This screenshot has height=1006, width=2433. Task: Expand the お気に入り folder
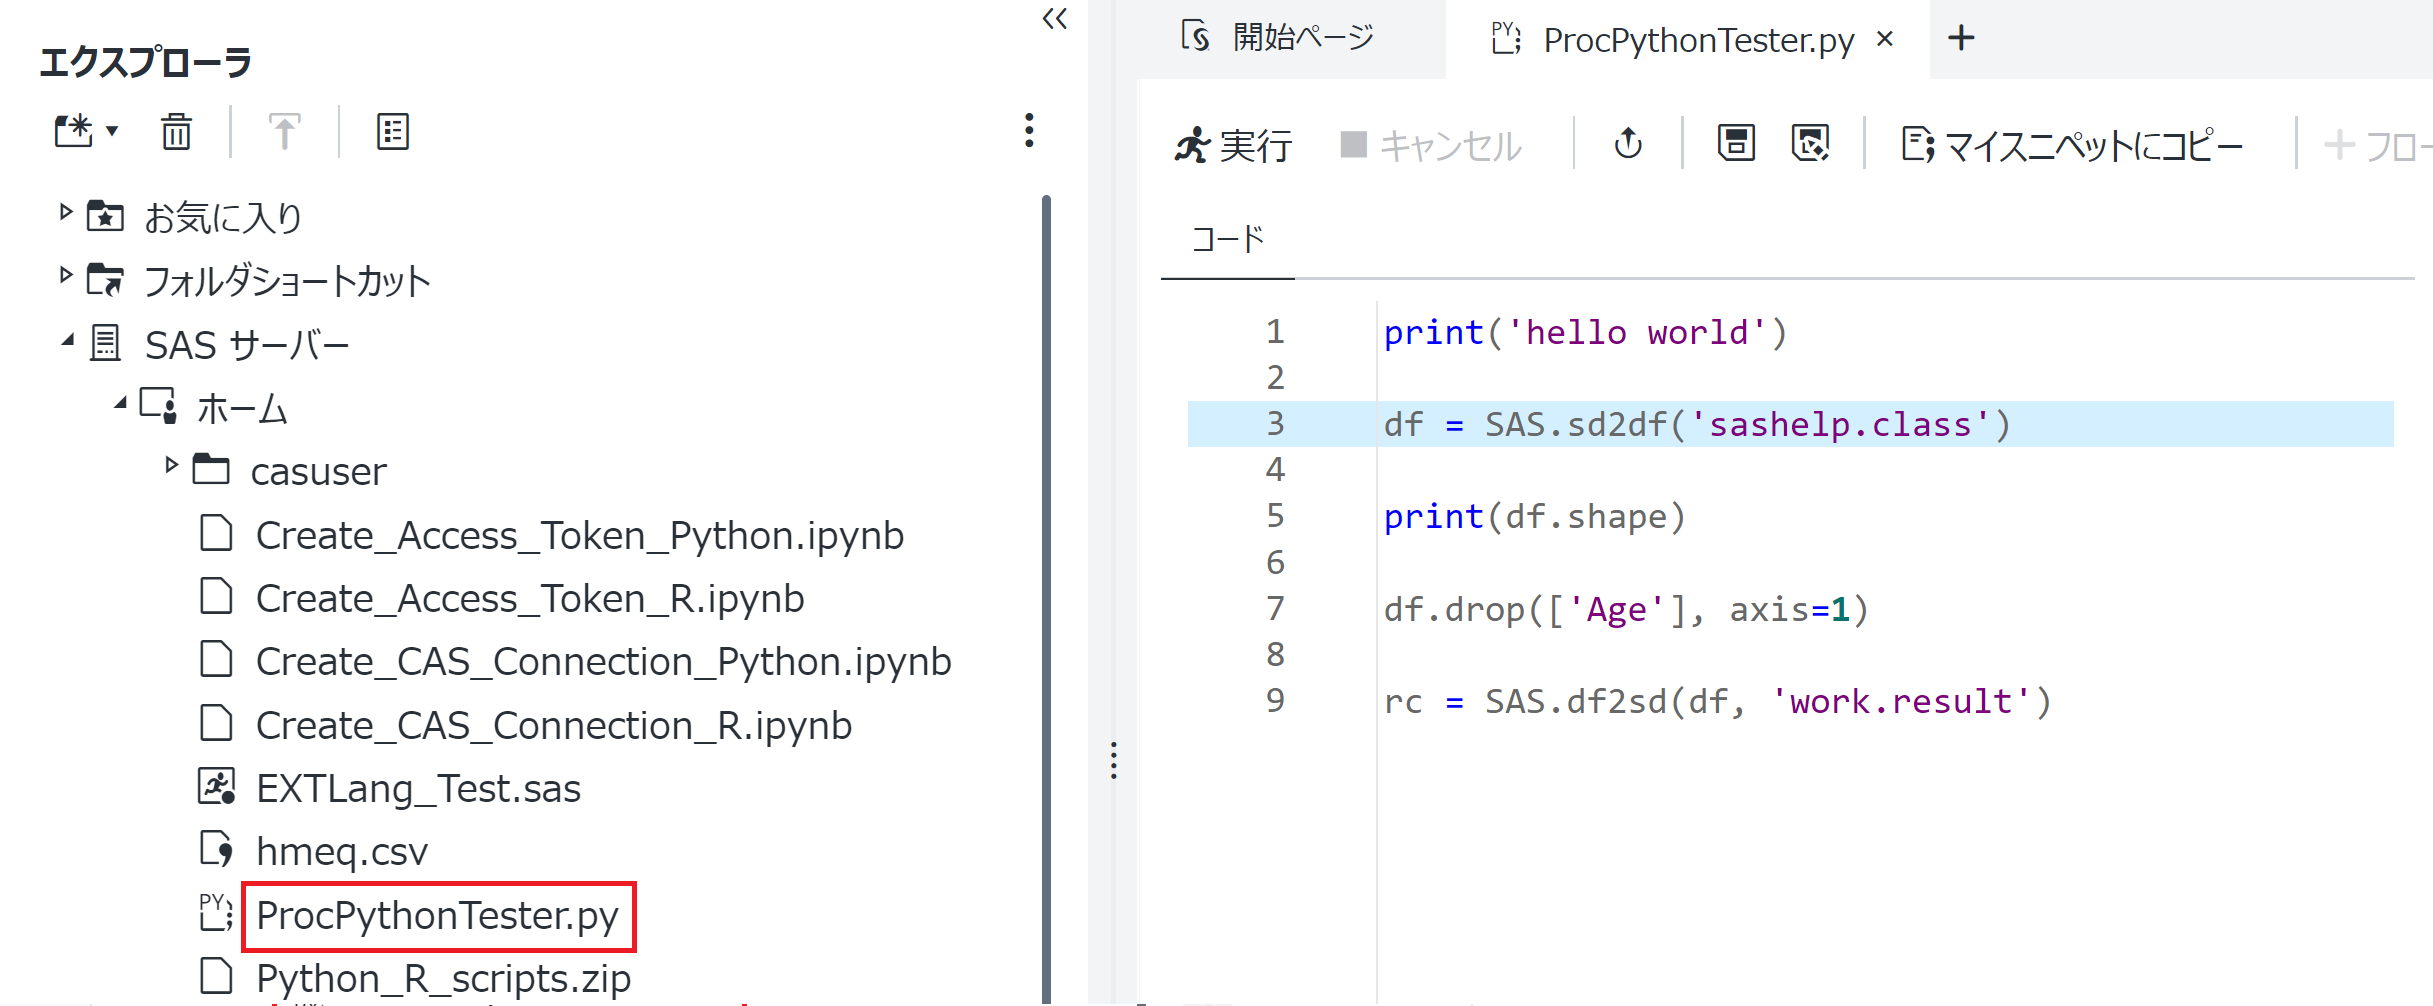click(66, 212)
